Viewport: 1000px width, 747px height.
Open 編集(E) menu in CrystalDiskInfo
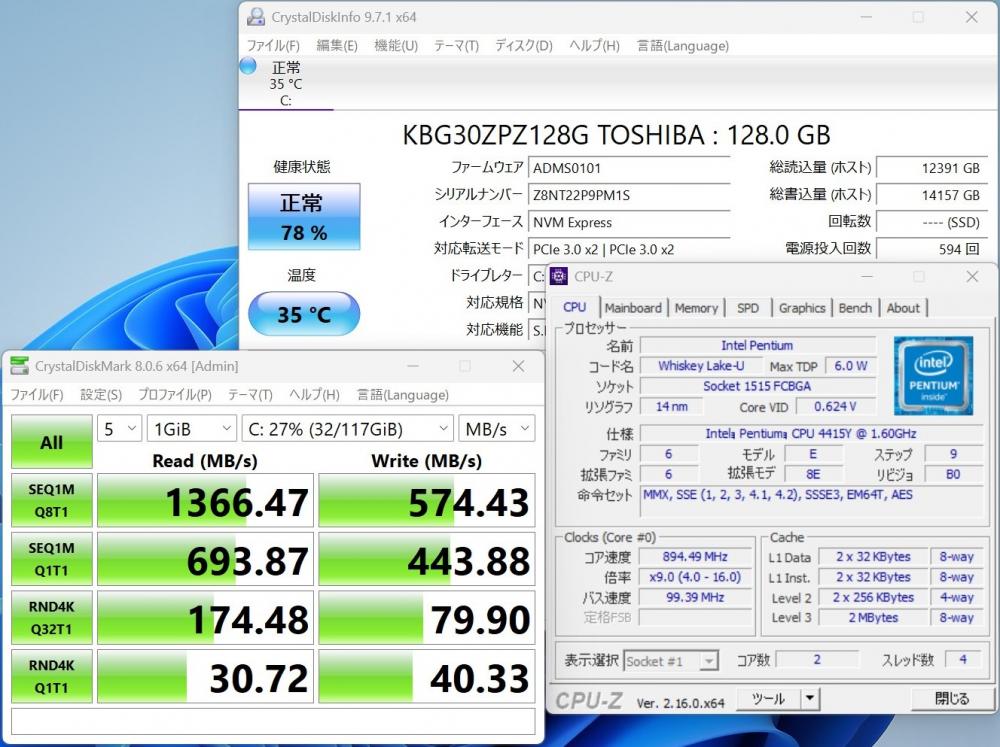pyautogui.click(x=337, y=46)
